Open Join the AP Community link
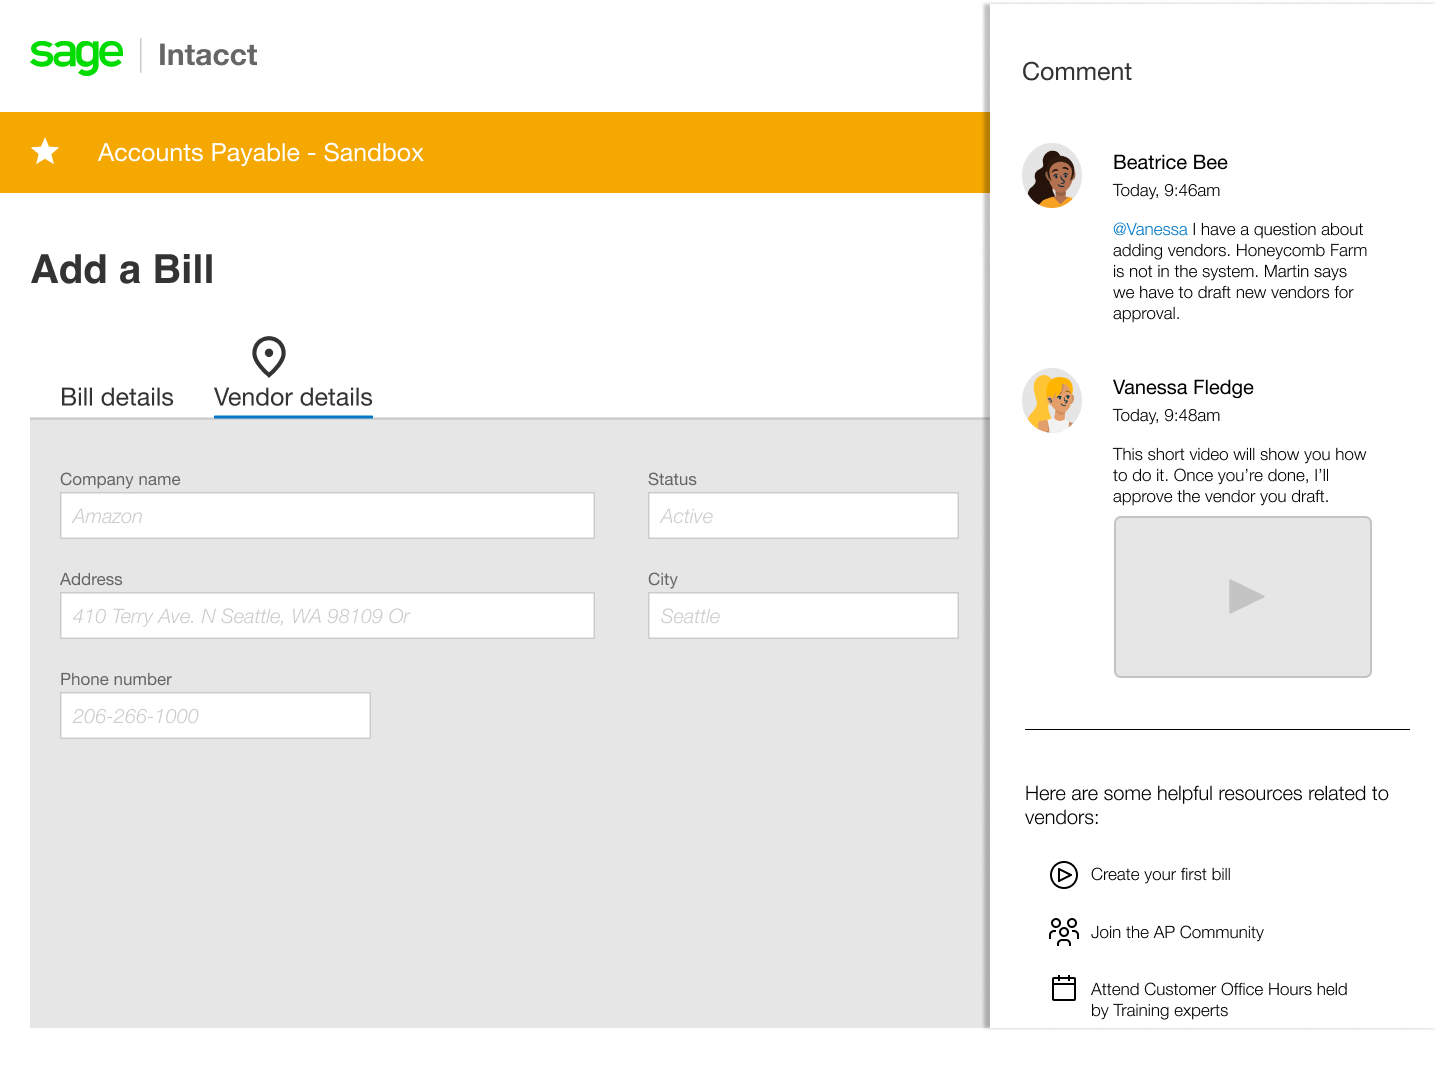Image resolution: width=1440 pixels, height=1083 pixels. click(x=1177, y=932)
